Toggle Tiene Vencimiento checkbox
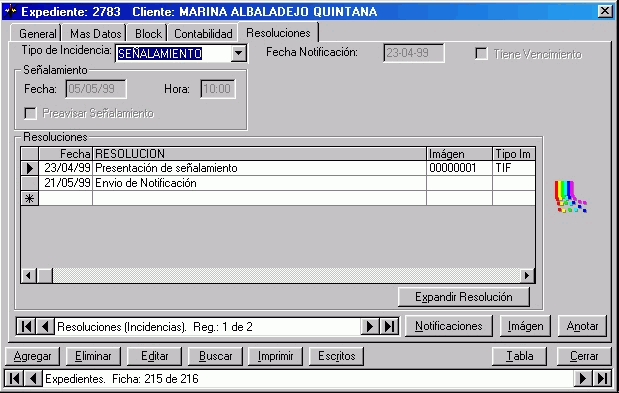This screenshot has height=393, width=619. [481, 54]
